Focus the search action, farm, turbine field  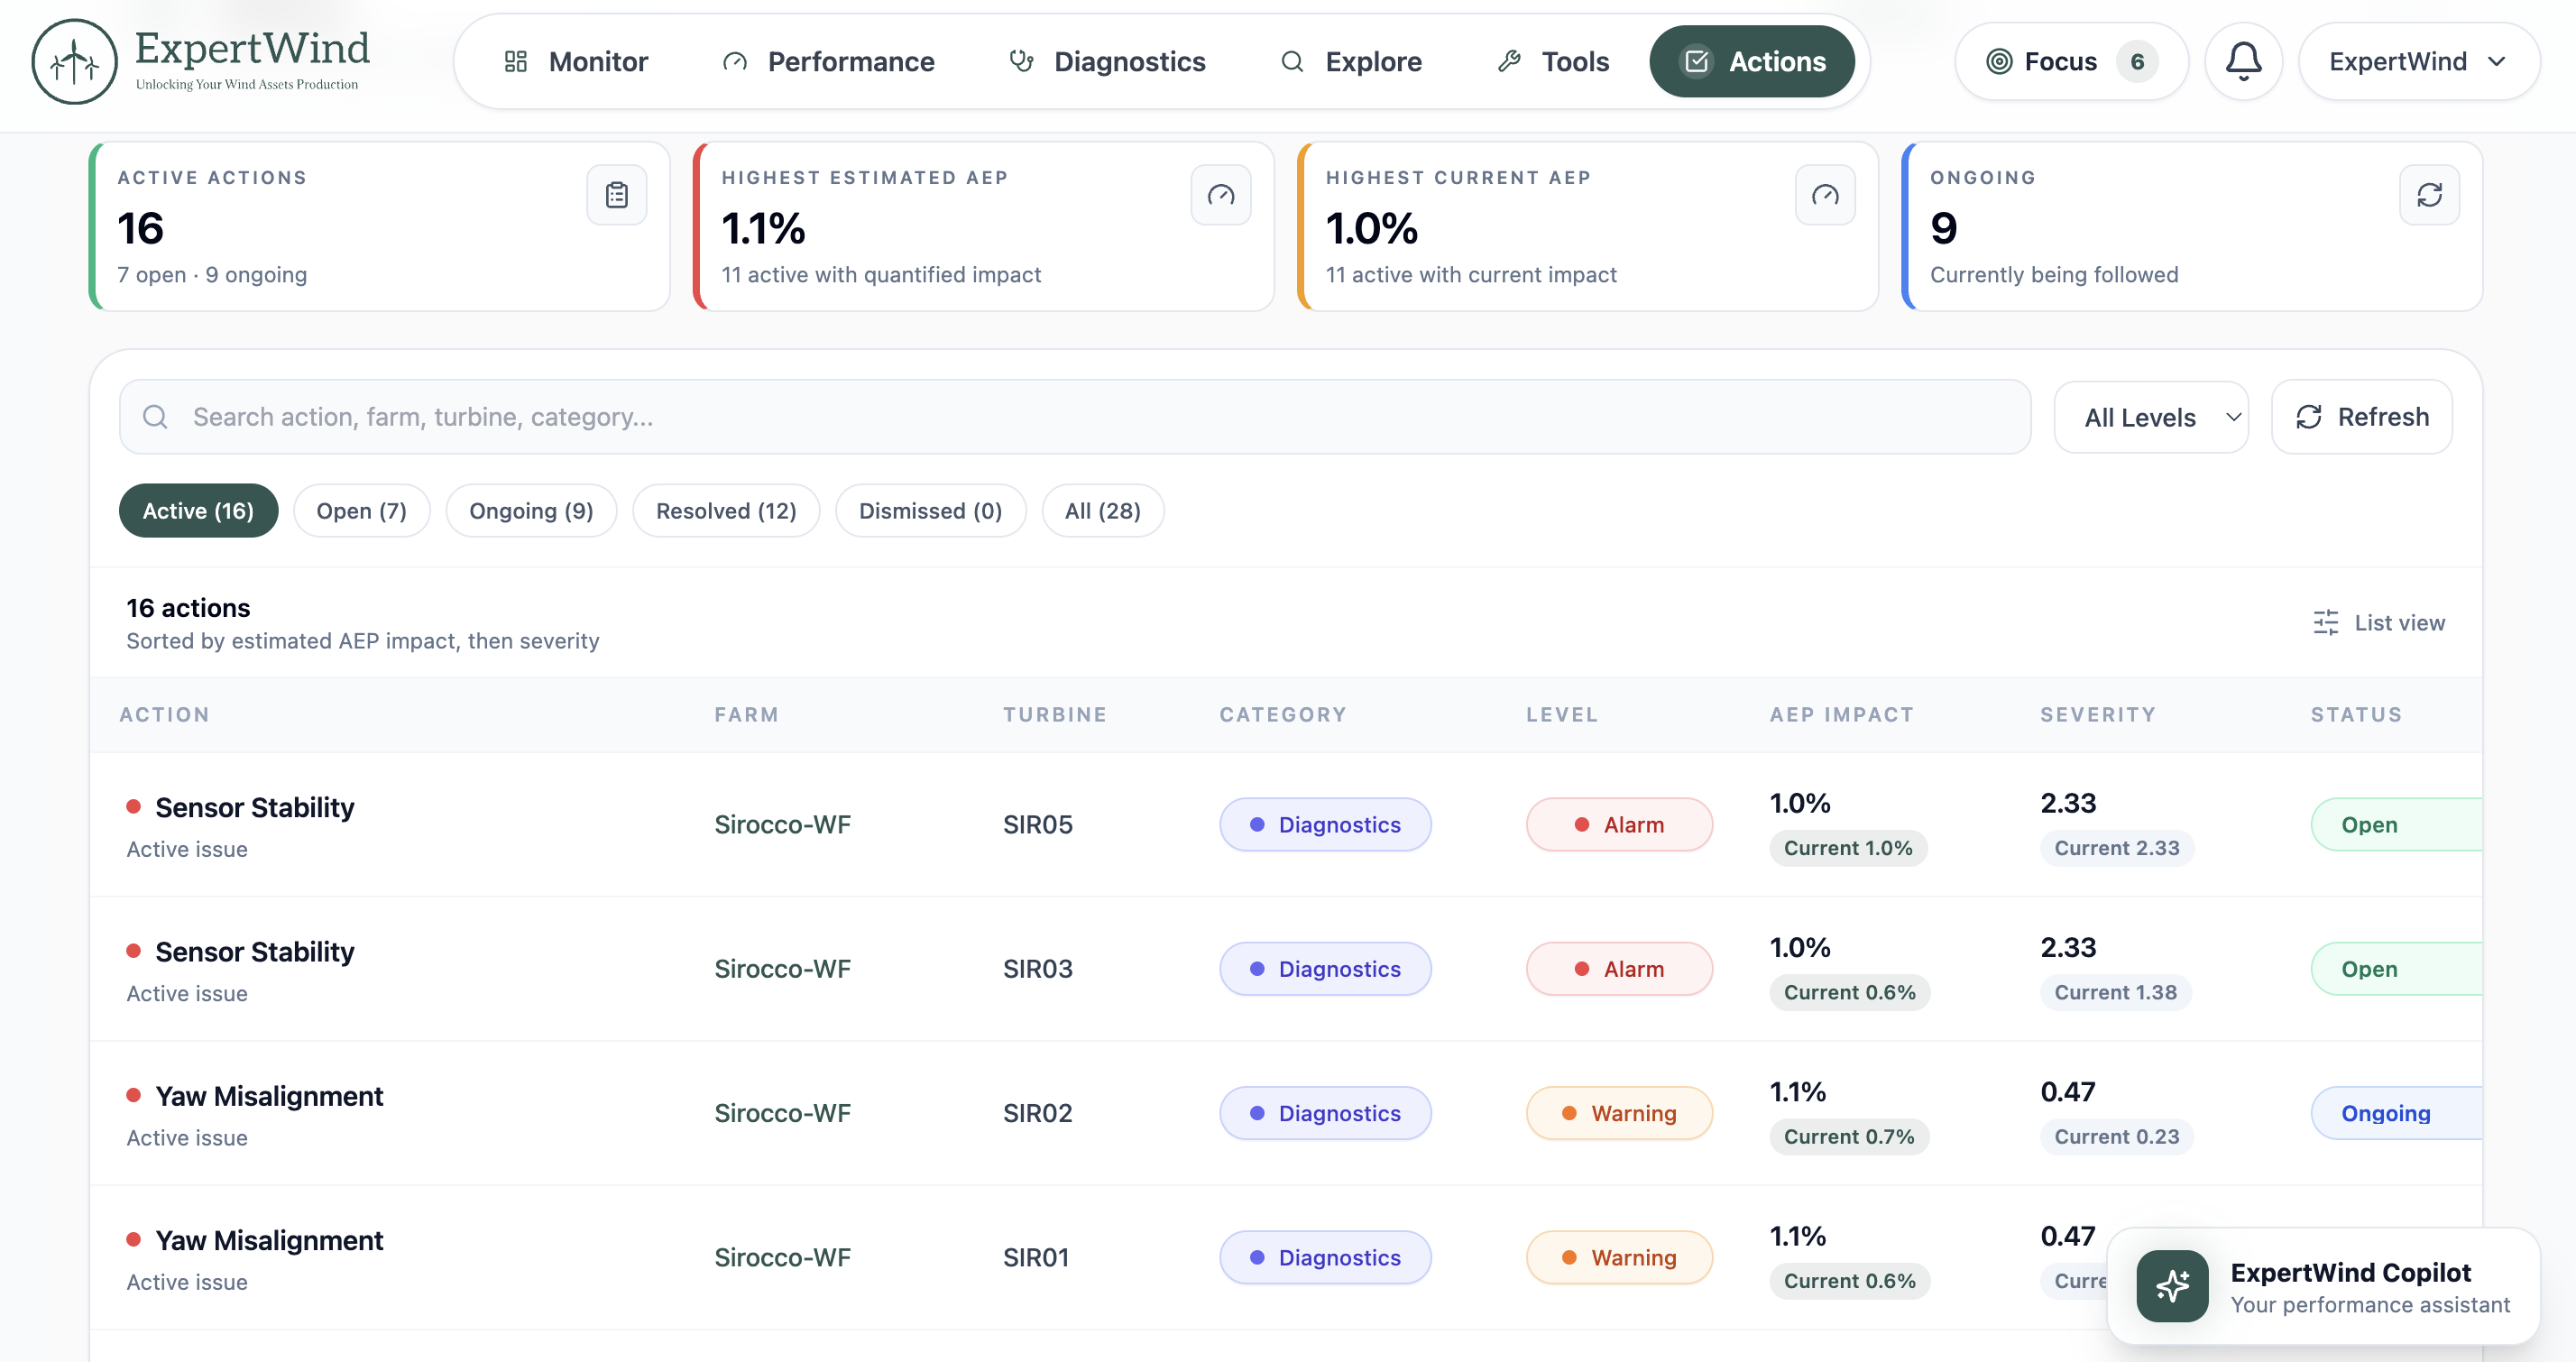tap(1075, 417)
